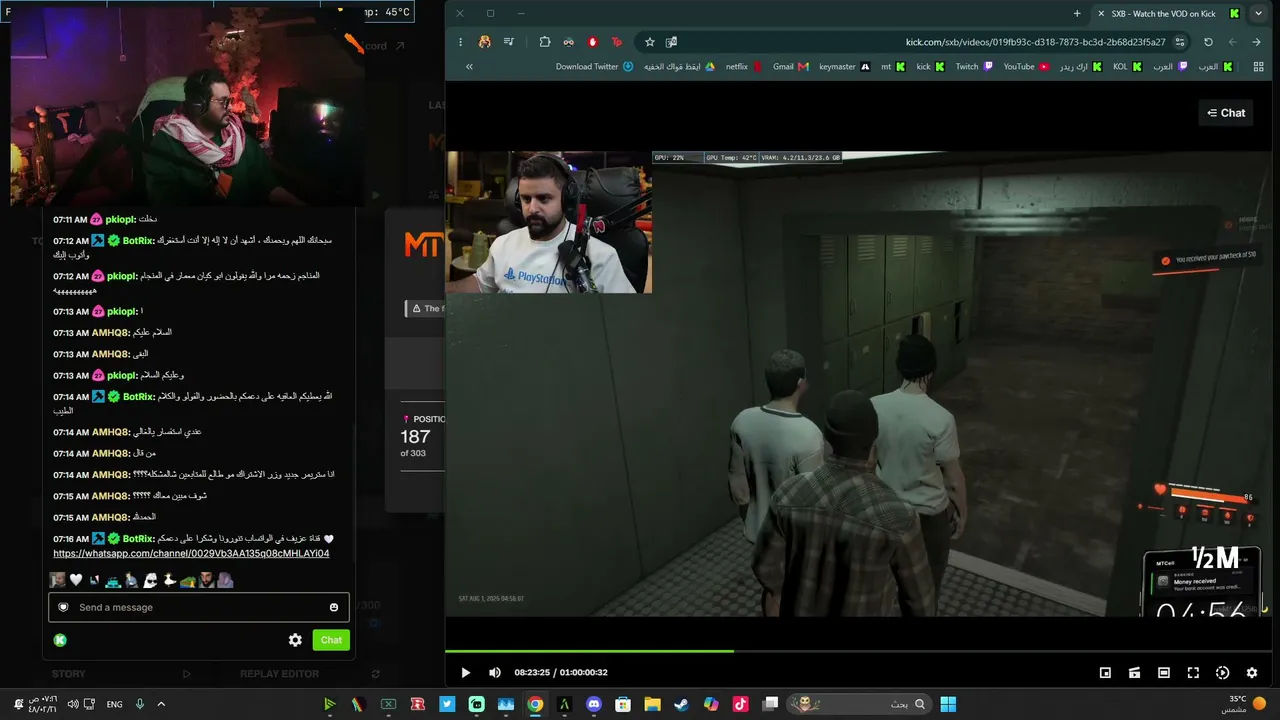Image resolution: width=1280 pixels, height=720 pixels.
Task: Select the white heart quick emote
Action: coord(76,580)
